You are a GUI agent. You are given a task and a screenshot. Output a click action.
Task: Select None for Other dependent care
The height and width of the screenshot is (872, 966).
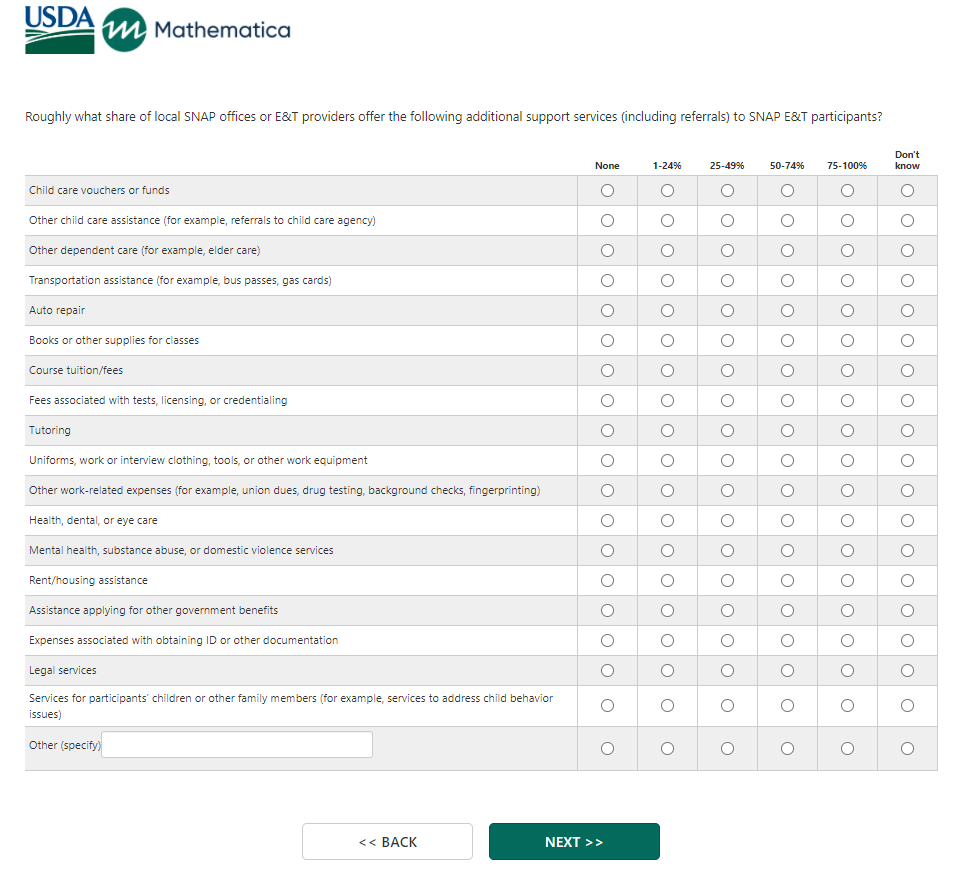(607, 251)
